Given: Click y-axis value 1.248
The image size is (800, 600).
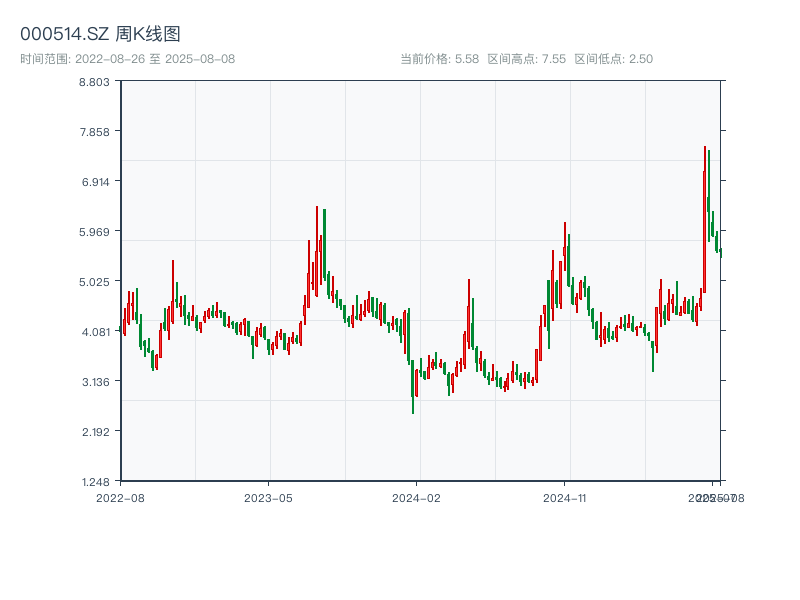Looking at the screenshot, I should (95, 482).
